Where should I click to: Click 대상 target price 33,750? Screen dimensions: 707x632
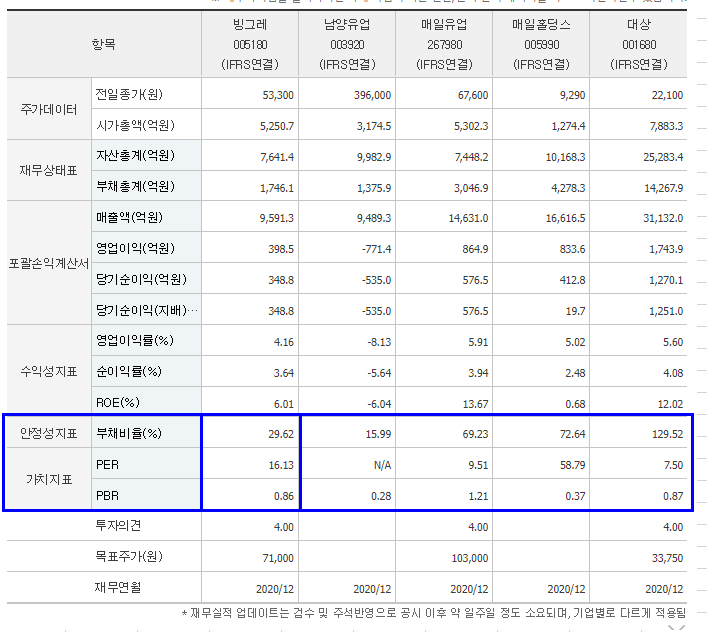tap(668, 558)
